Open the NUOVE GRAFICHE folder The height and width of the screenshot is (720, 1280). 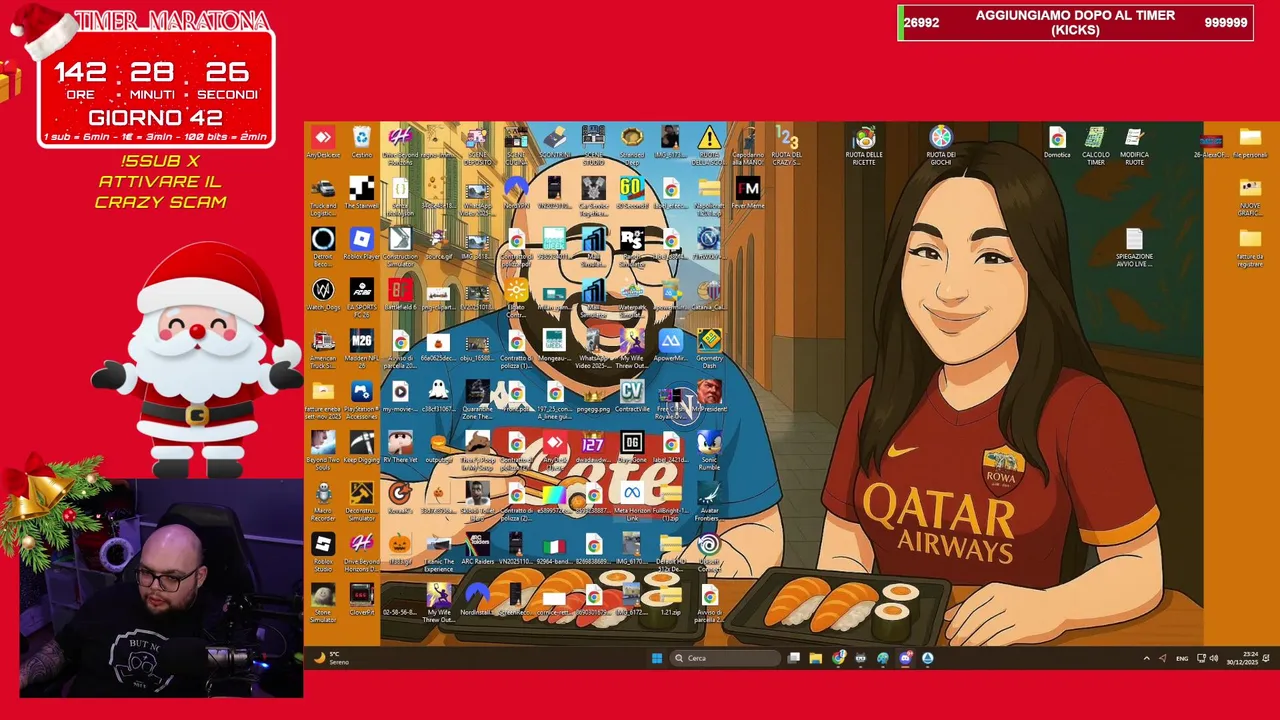(x=1250, y=196)
